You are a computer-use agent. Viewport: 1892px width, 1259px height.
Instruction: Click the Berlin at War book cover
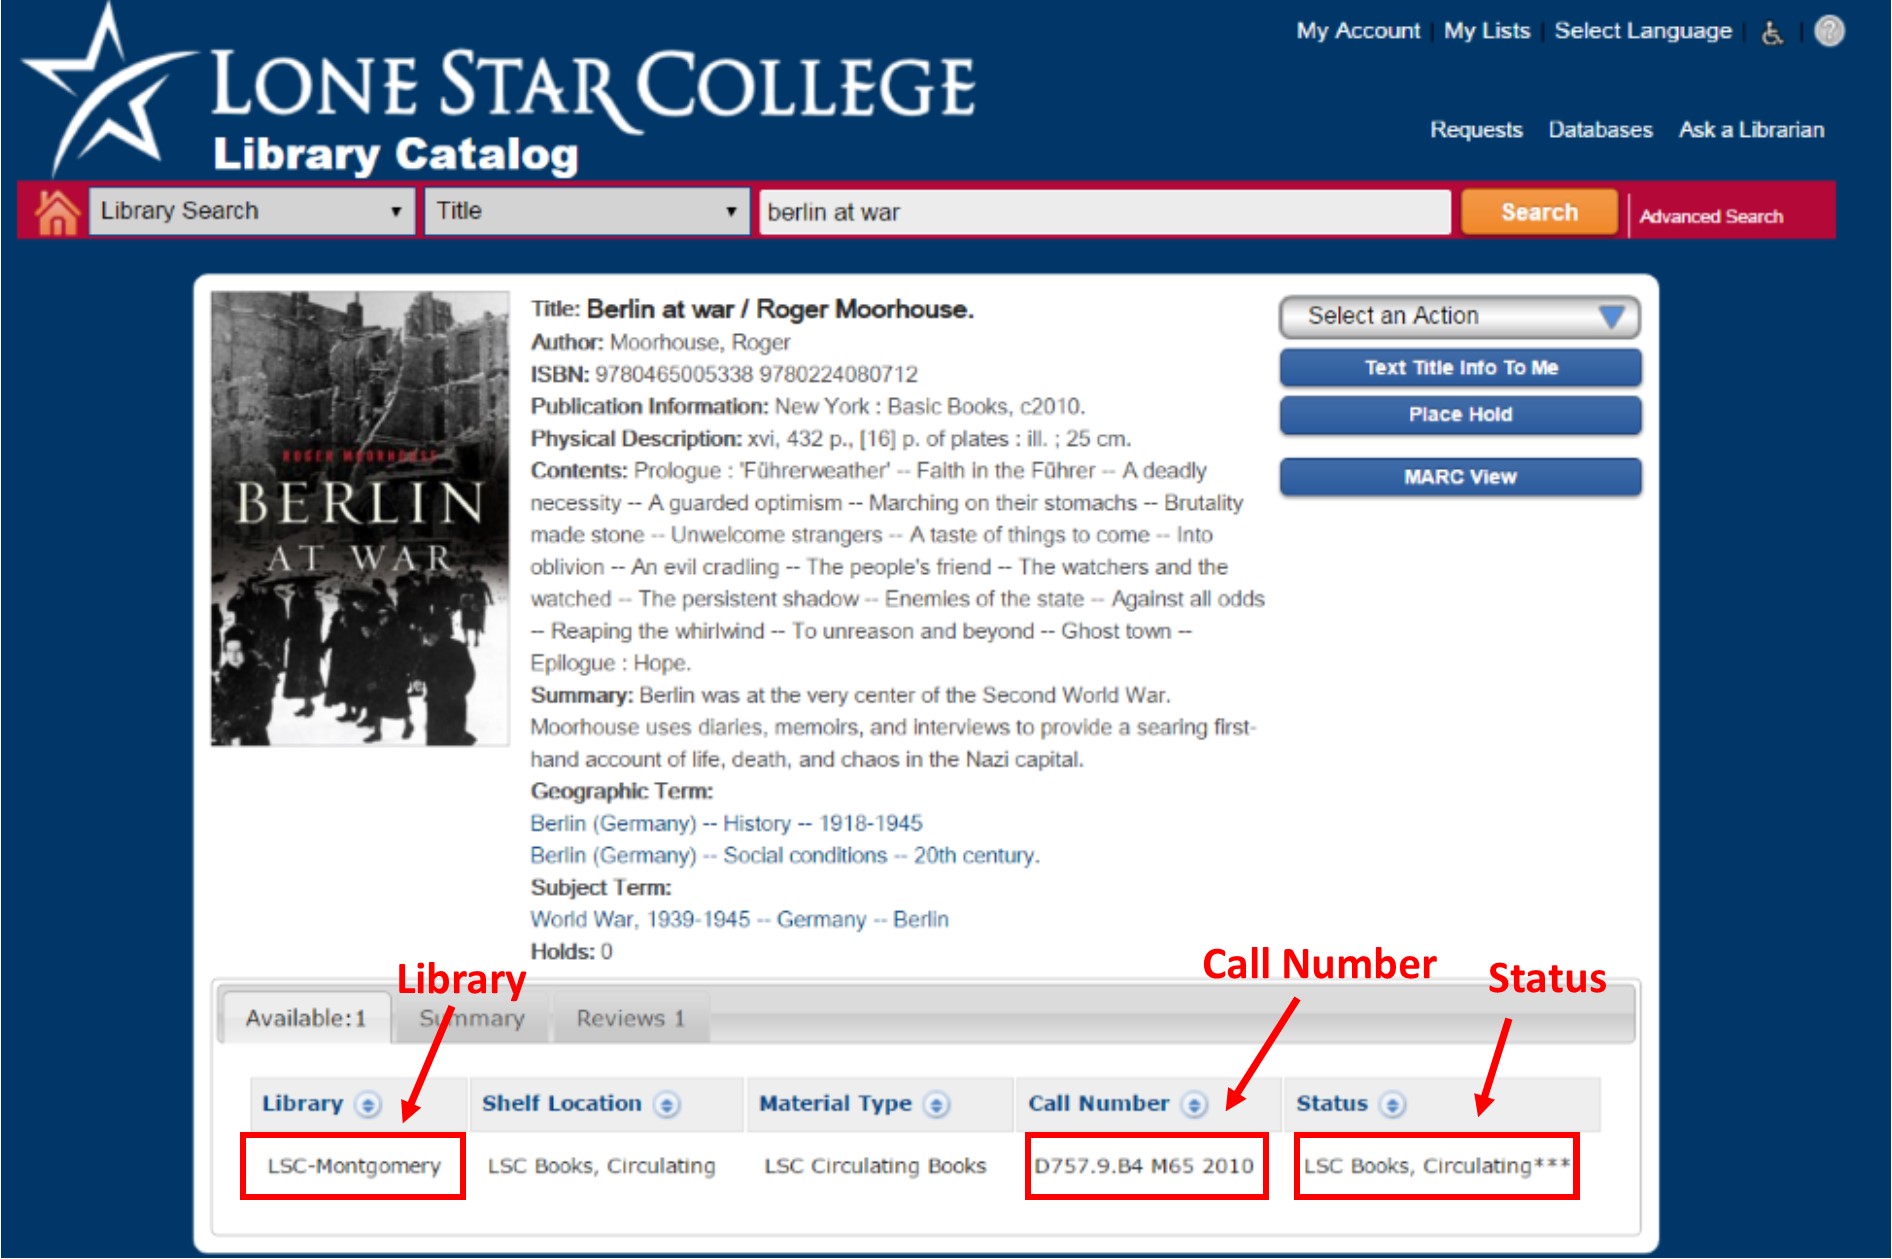(360, 519)
